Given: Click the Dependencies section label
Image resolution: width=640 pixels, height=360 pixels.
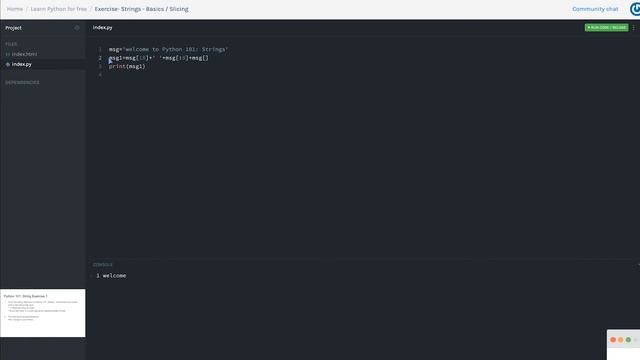Looking at the screenshot, I should pyautogui.click(x=22, y=82).
